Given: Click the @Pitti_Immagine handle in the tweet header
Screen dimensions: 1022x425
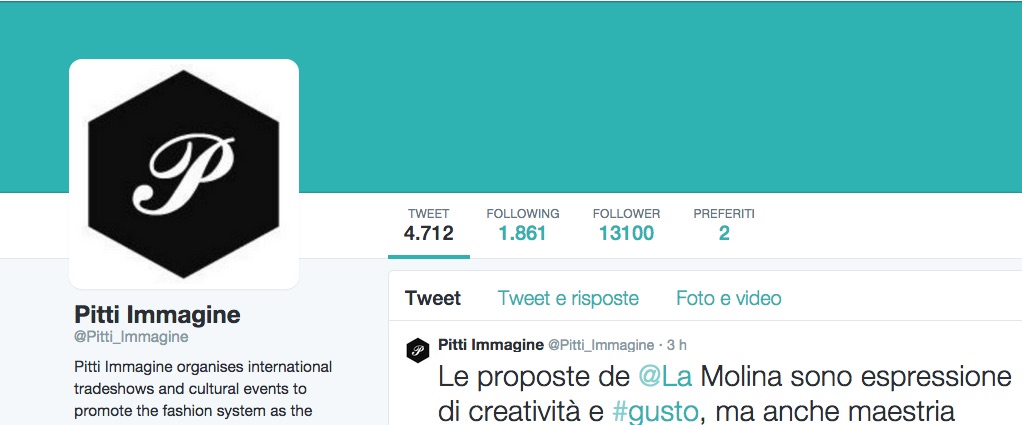Looking at the screenshot, I should click(x=601, y=345).
